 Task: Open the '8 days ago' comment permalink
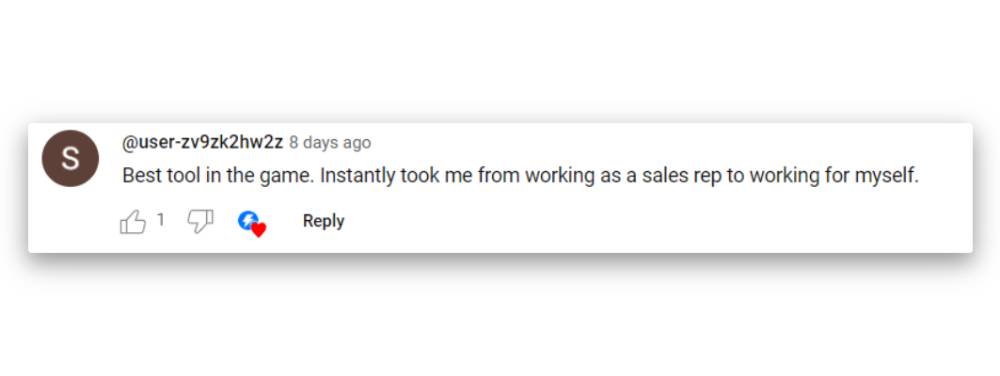[330, 142]
